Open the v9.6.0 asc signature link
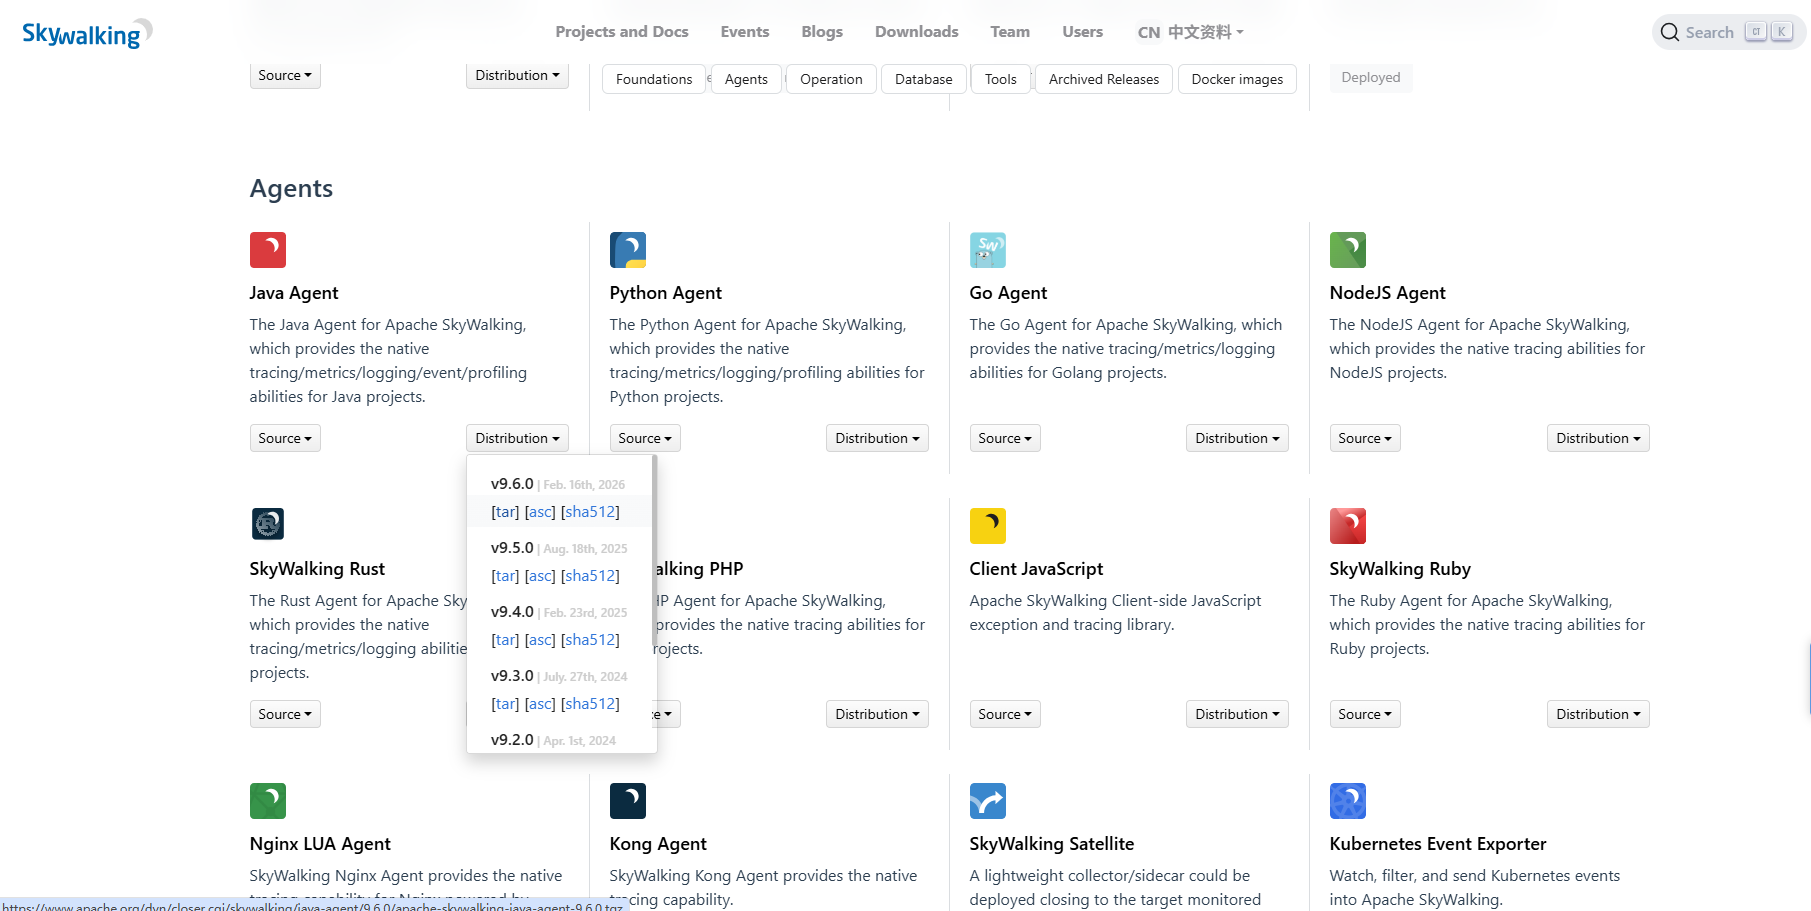 540,512
